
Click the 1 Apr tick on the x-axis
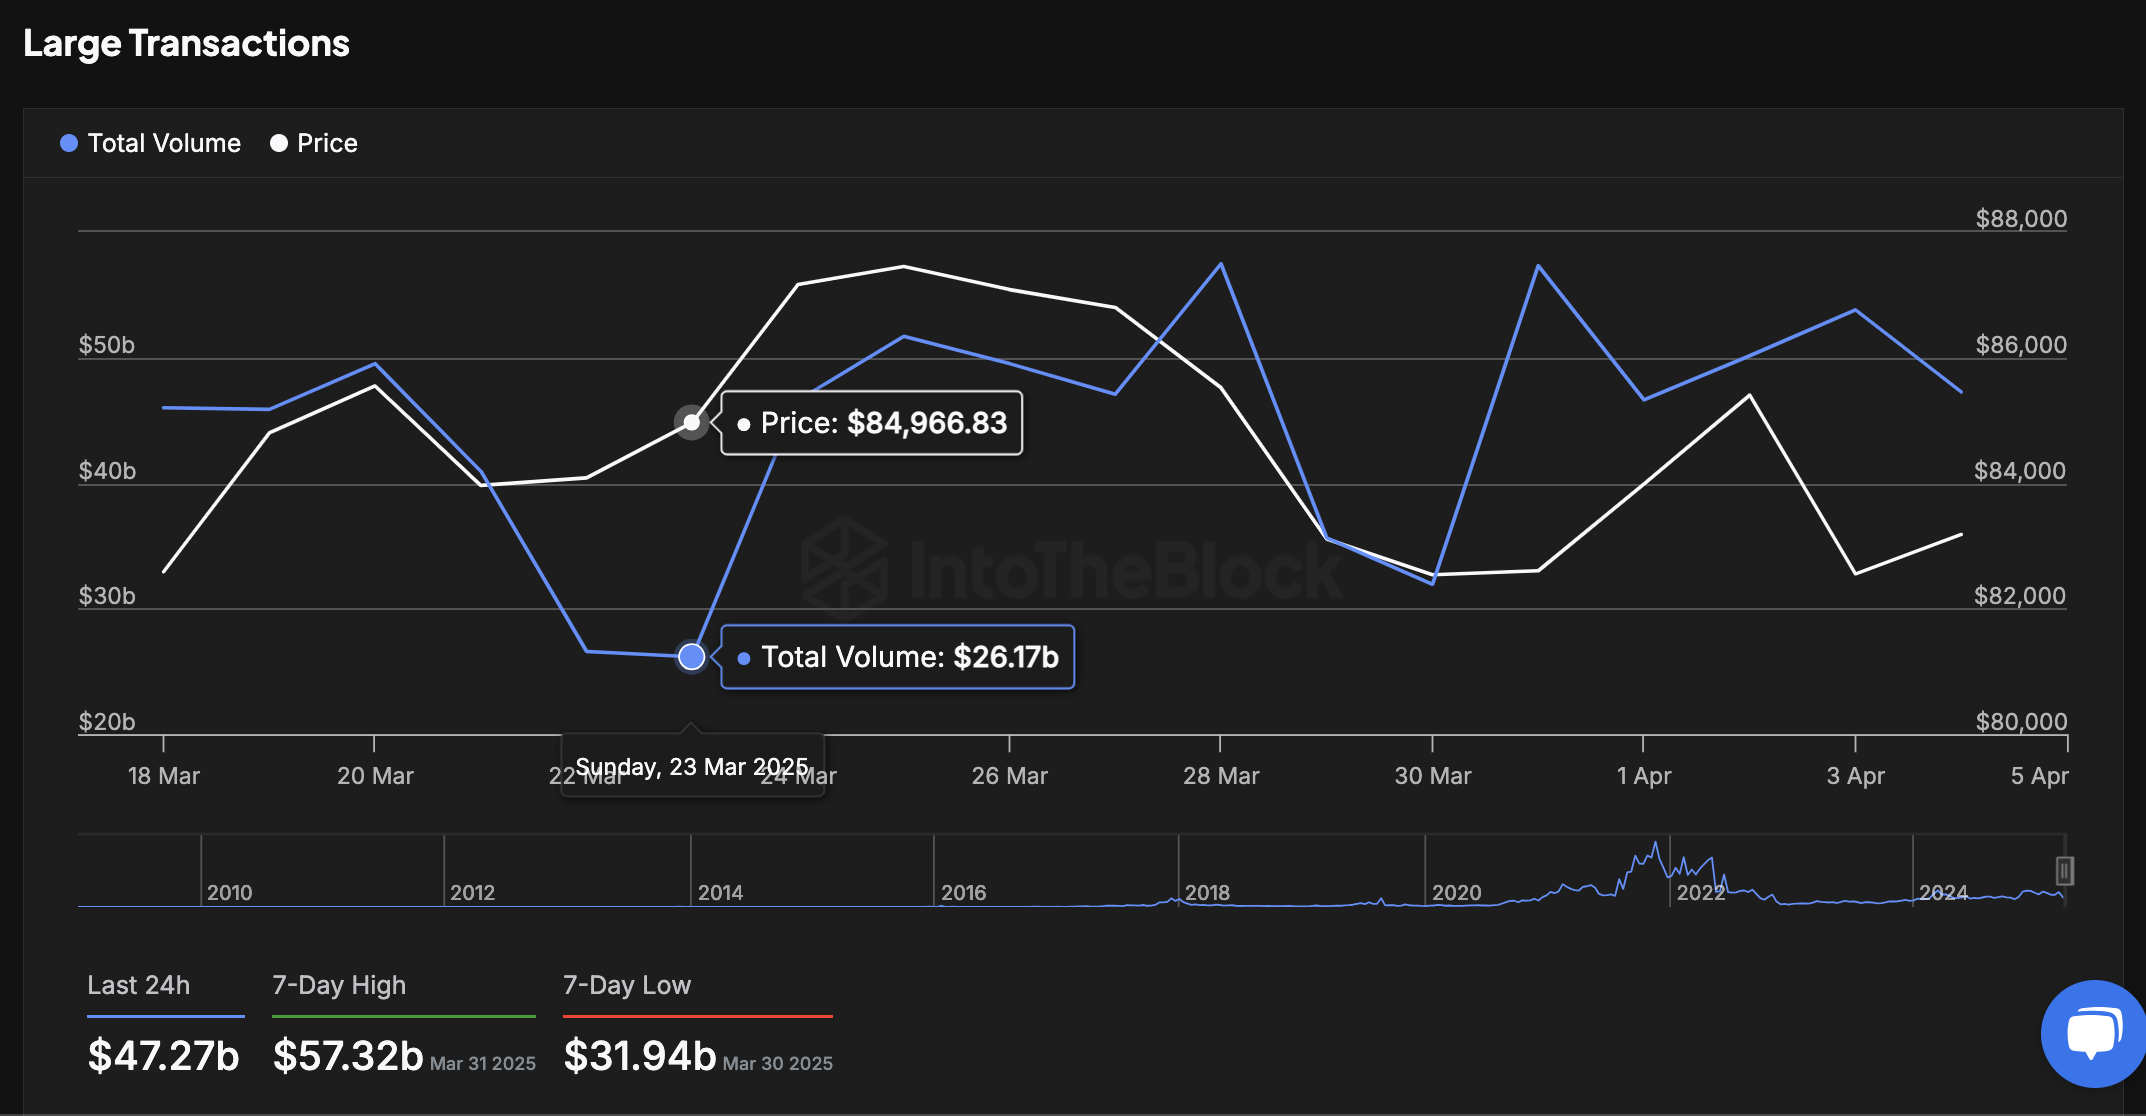tap(1644, 776)
